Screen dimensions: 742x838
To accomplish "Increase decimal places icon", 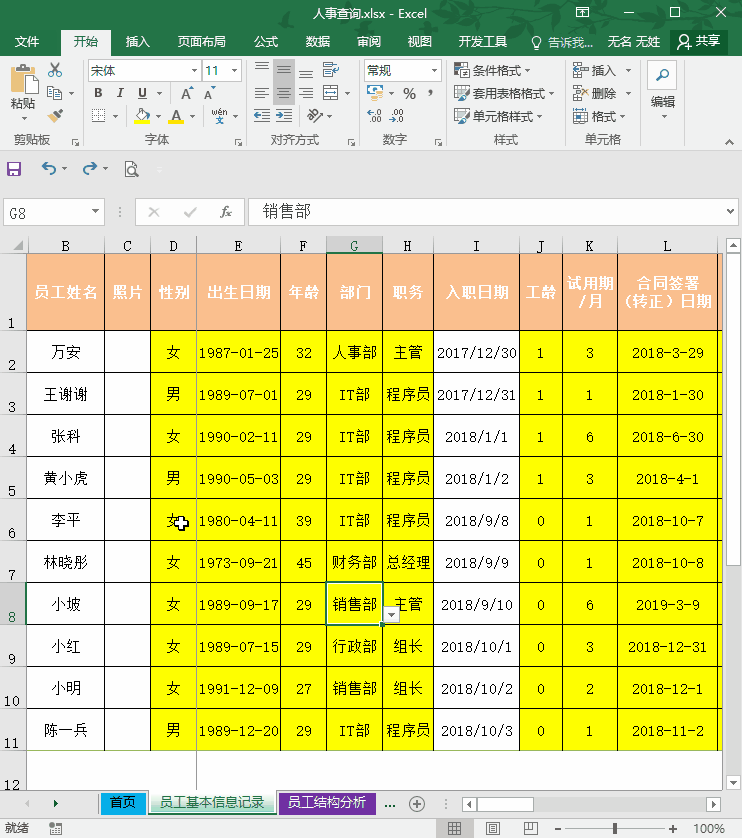I will 374,115.
